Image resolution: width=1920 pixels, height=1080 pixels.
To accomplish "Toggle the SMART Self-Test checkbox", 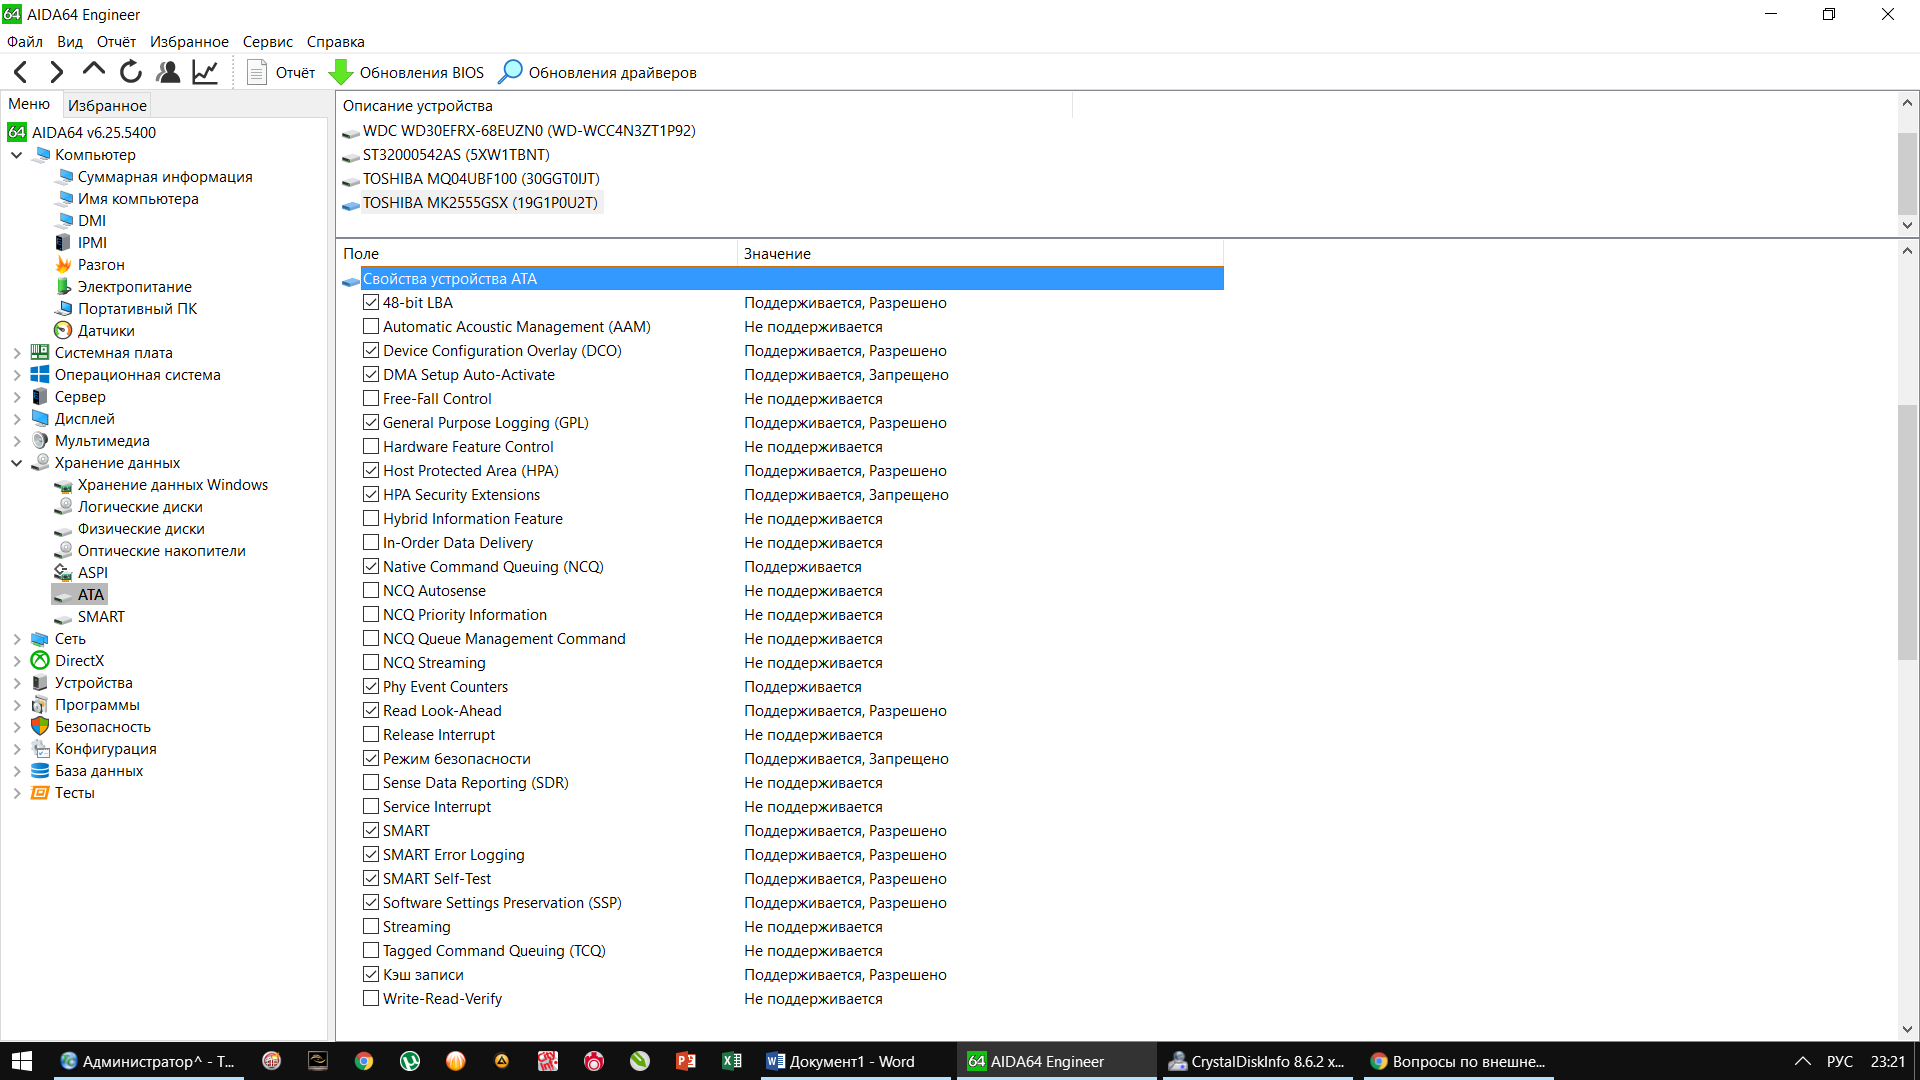I will [371, 878].
